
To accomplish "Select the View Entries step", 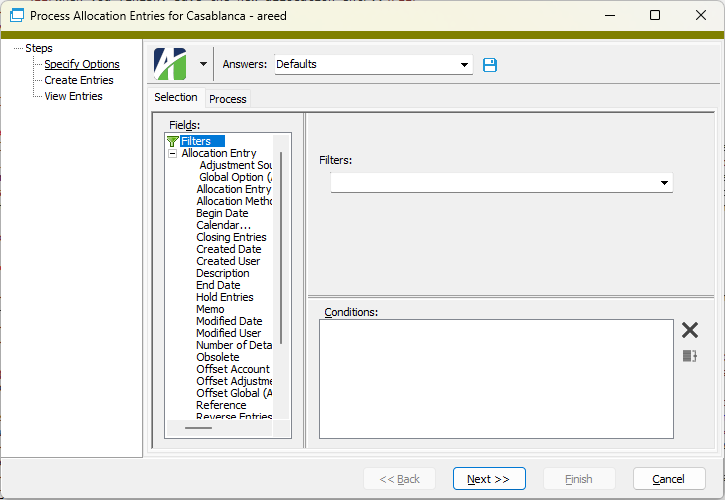I will point(73,96).
